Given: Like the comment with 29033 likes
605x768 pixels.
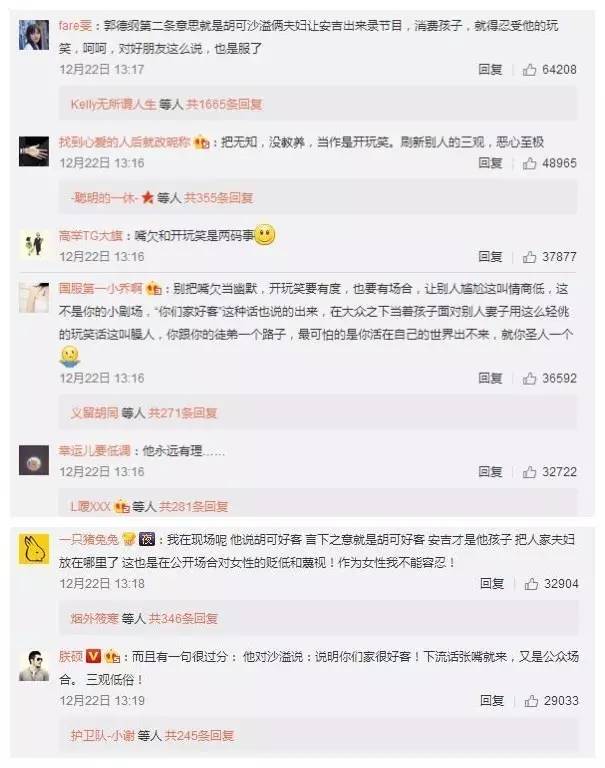Looking at the screenshot, I should (531, 701).
